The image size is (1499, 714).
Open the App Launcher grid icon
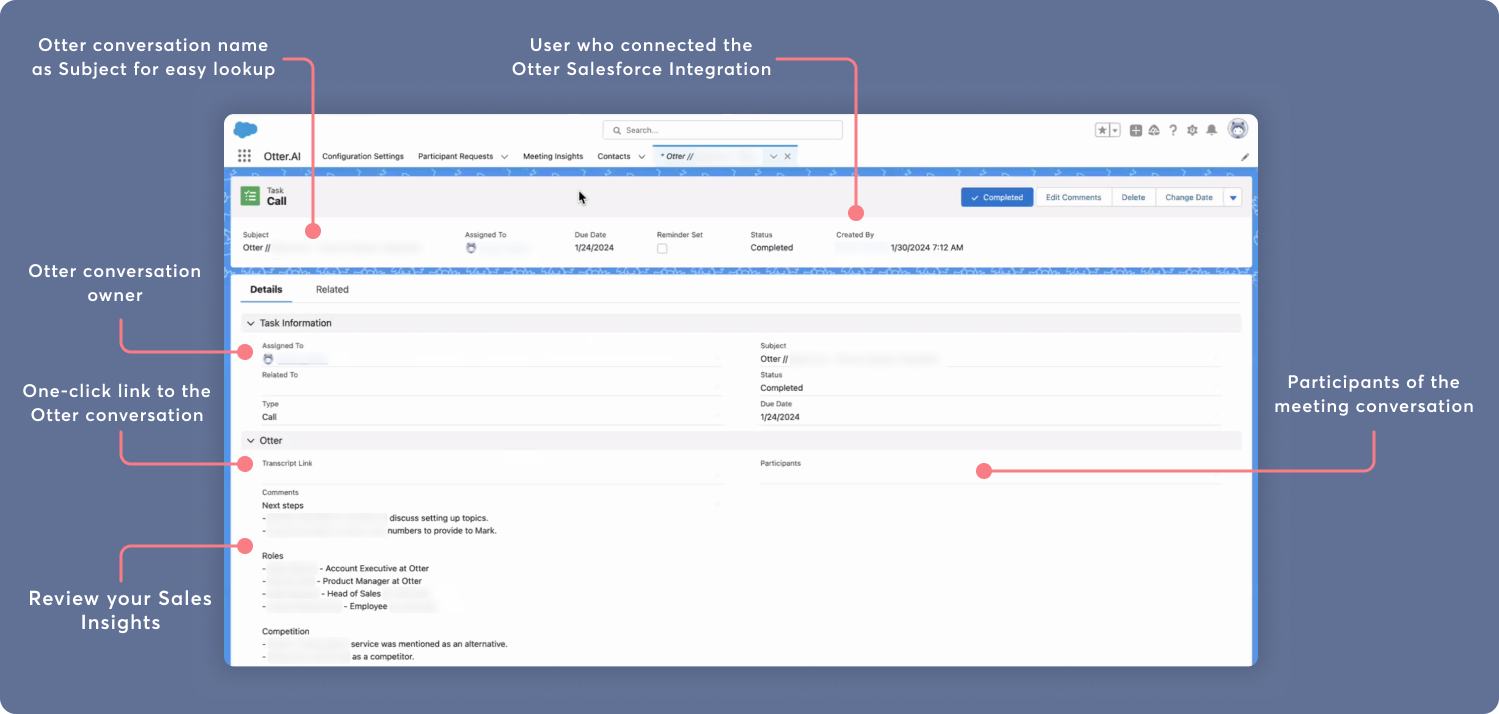click(244, 156)
